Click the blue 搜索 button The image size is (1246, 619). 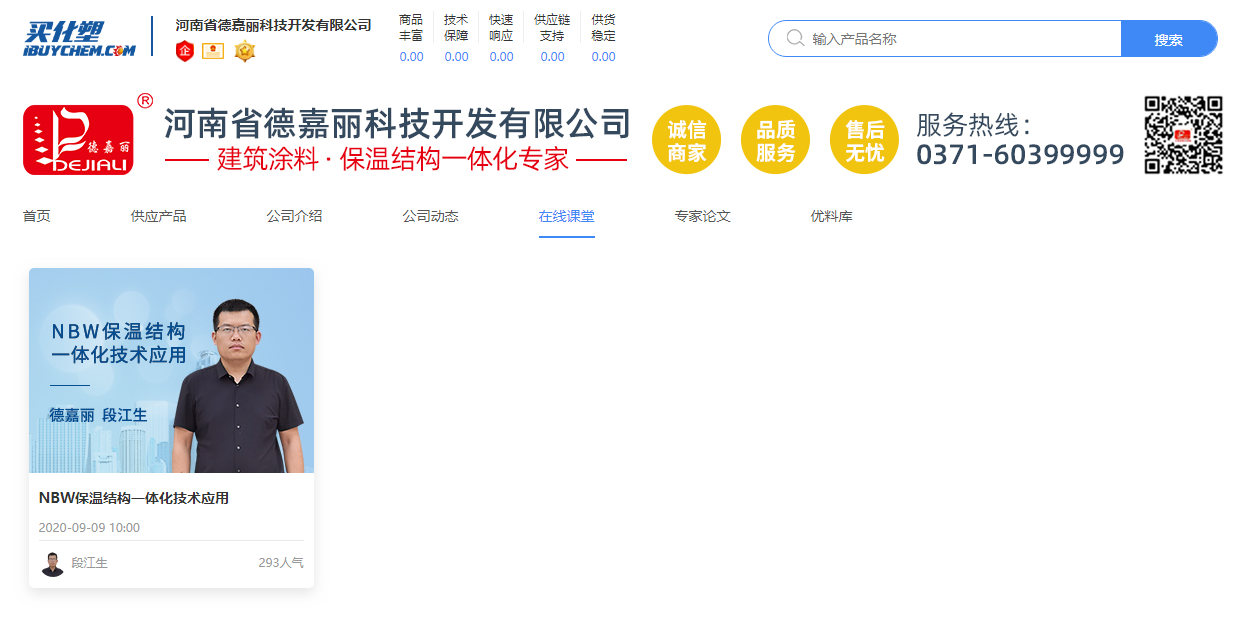pos(1169,39)
